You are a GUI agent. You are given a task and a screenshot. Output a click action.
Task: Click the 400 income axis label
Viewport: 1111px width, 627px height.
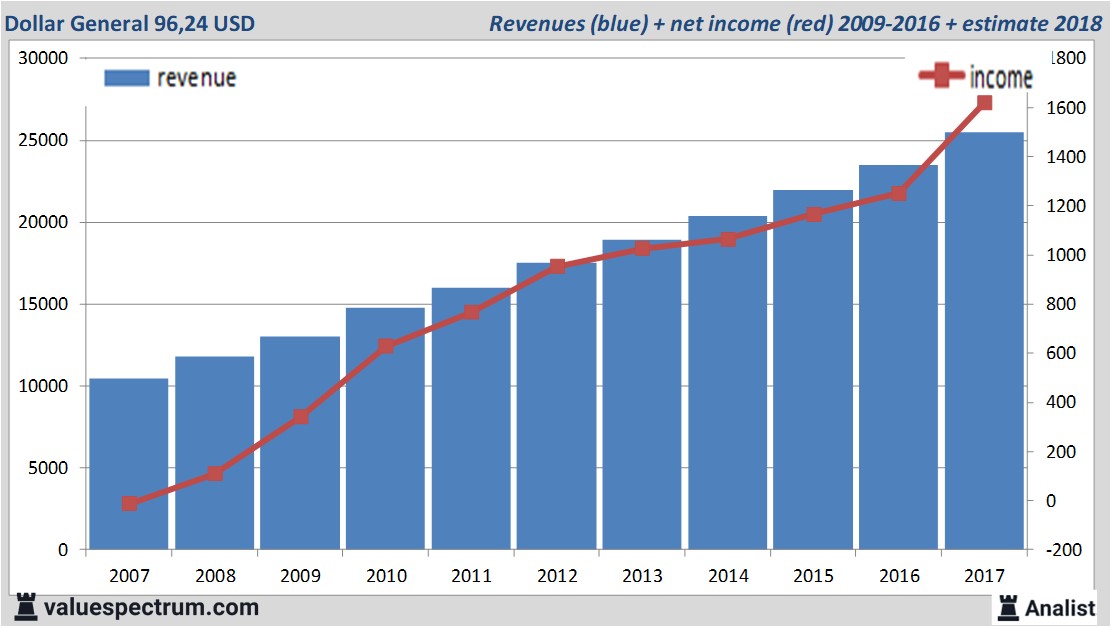click(x=1061, y=402)
